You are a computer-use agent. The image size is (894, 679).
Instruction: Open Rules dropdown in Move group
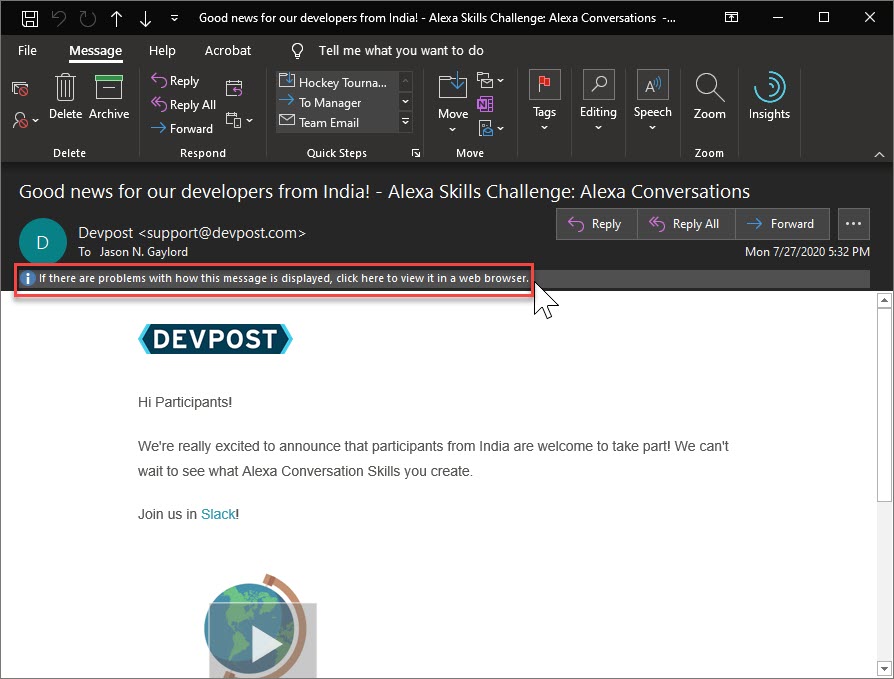pyautogui.click(x=490, y=80)
